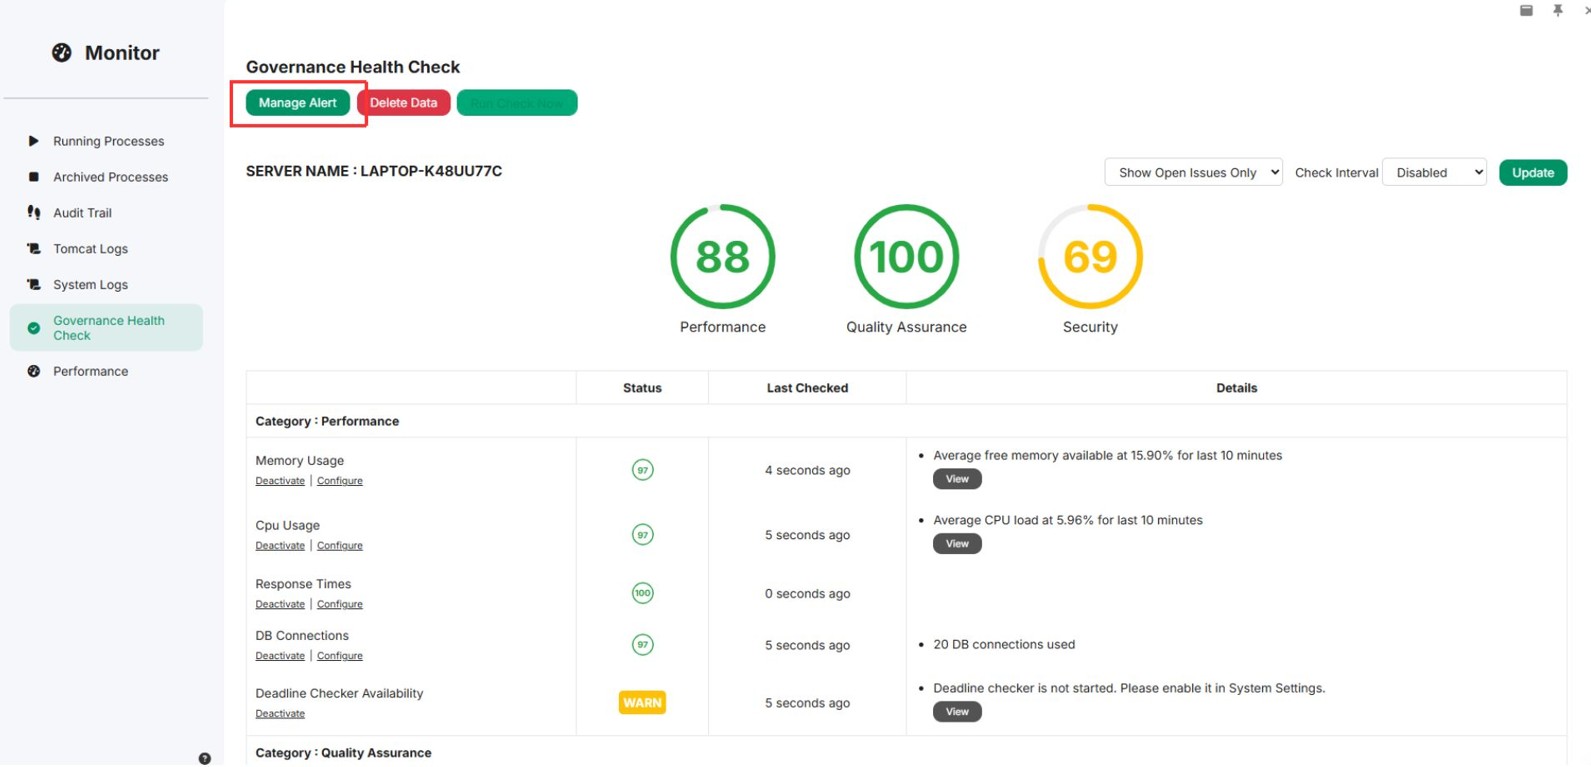This screenshot has width=1591, height=767.
Task: Click the Performance gauge icon in sidebar
Action: pos(34,371)
